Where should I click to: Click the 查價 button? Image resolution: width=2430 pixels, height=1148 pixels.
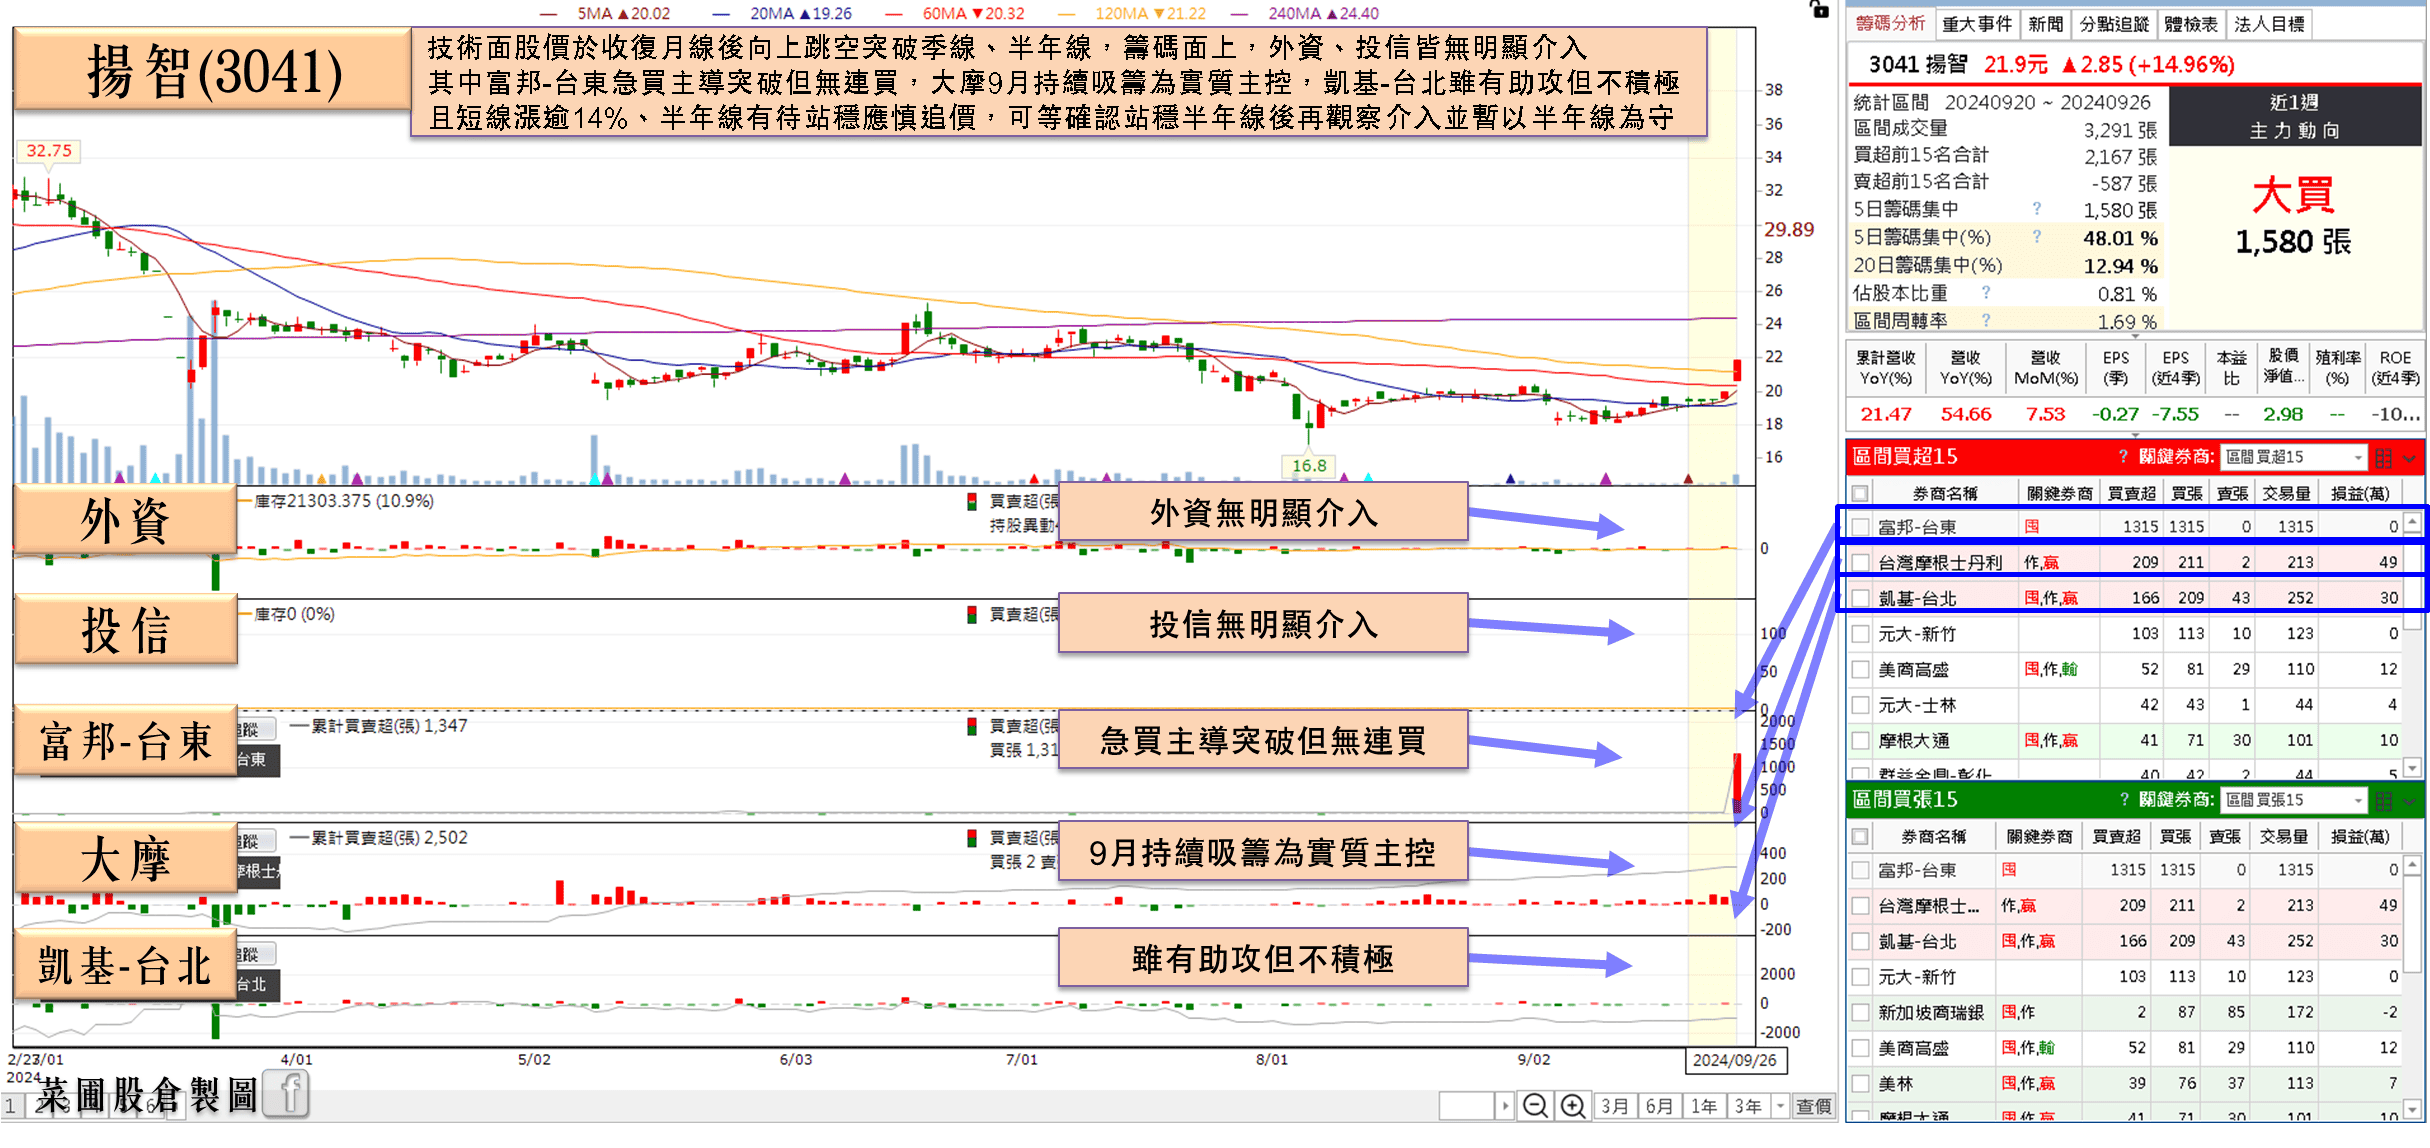pyautogui.click(x=1814, y=1106)
